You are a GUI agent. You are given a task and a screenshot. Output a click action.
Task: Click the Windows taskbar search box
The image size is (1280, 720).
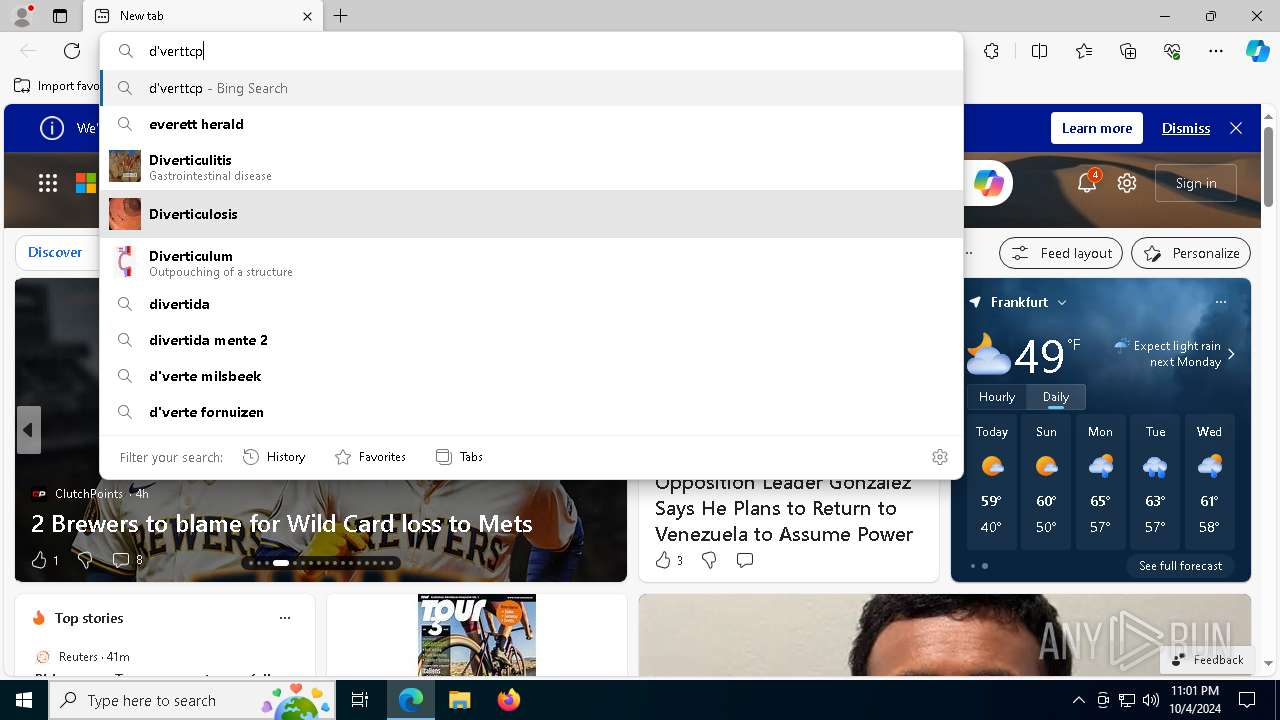[192, 700]
